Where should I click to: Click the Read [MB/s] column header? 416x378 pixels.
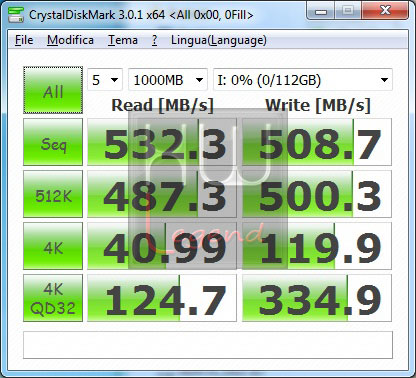[x=162, y=105]
